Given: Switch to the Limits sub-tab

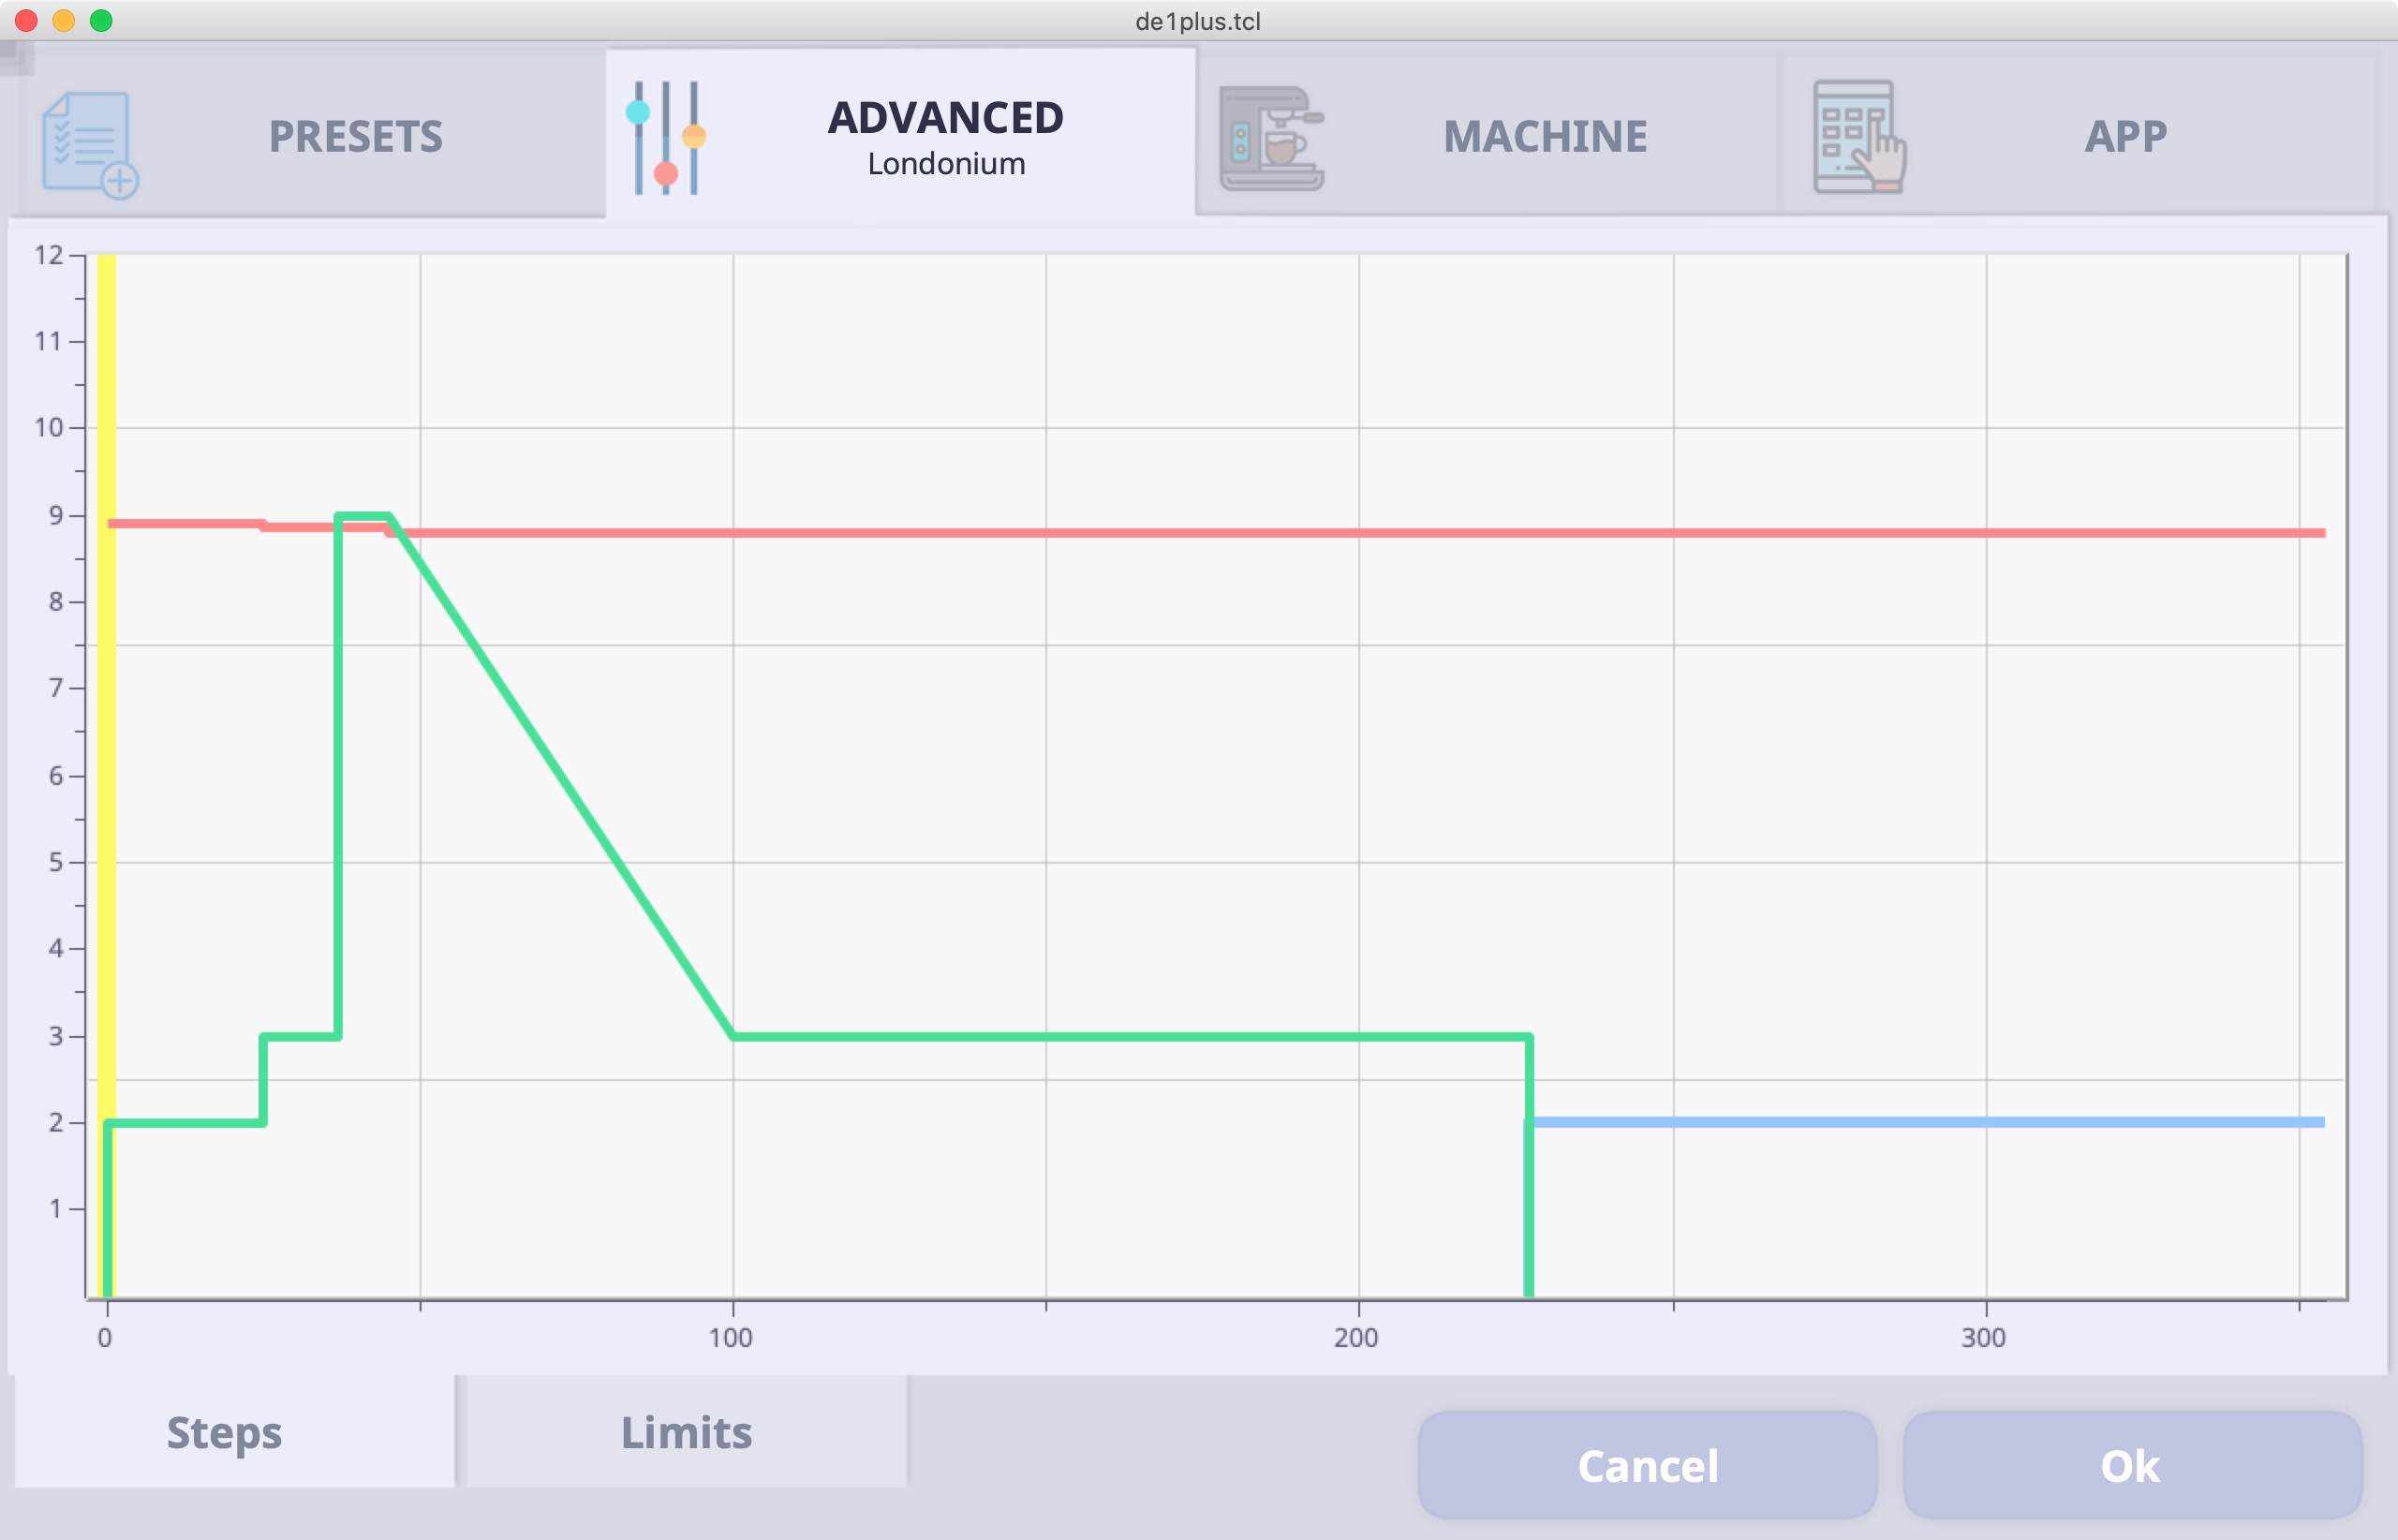Looking at the screenshot, I should [x=687, y=1431].
